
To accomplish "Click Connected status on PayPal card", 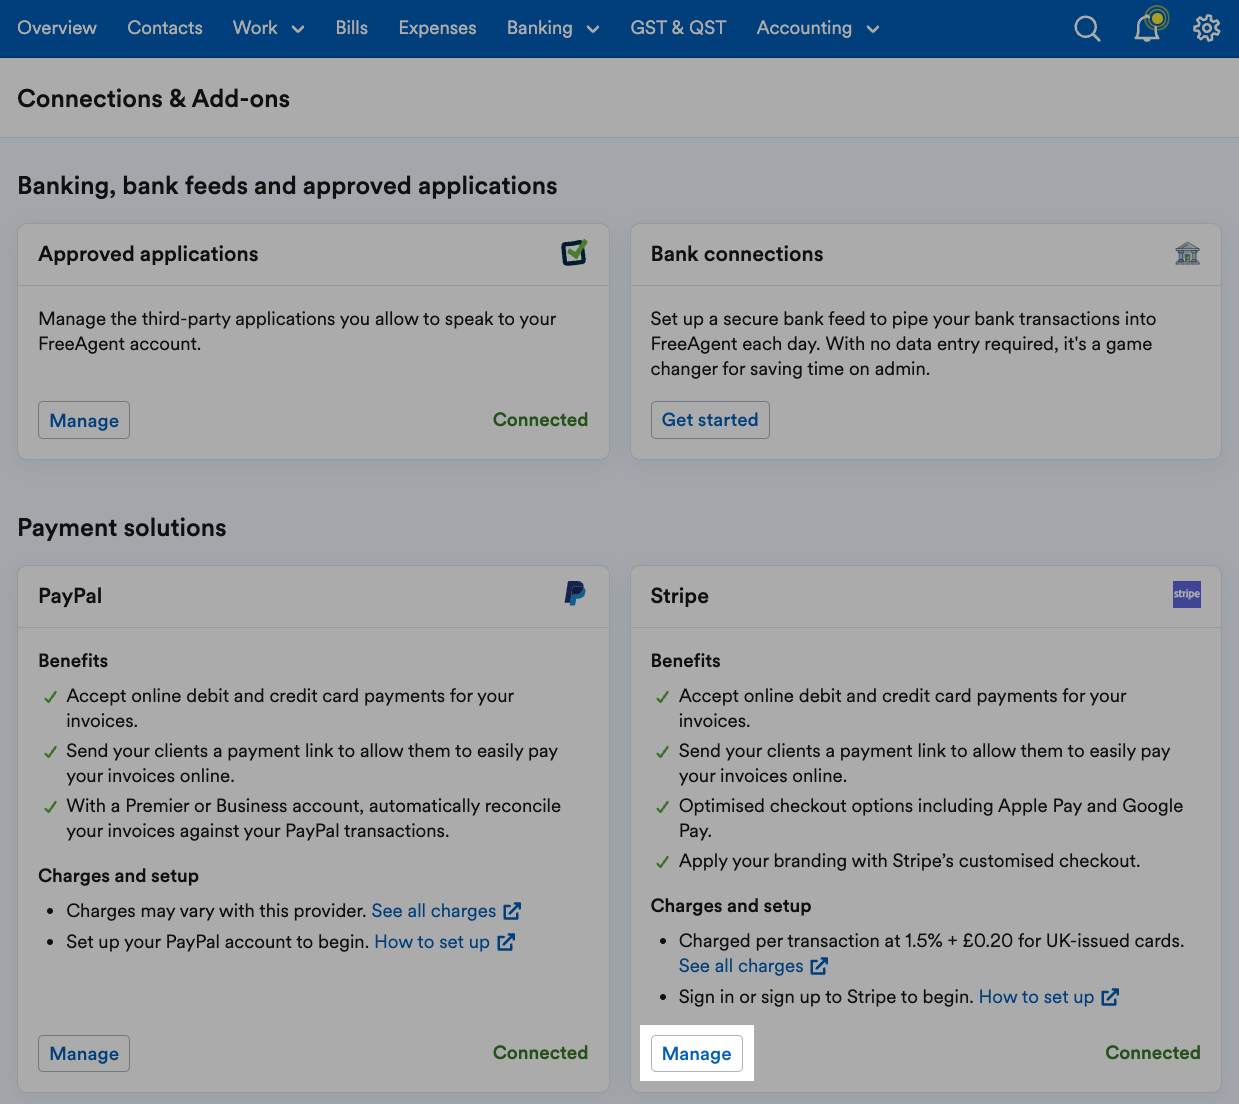I will 540,1053.
